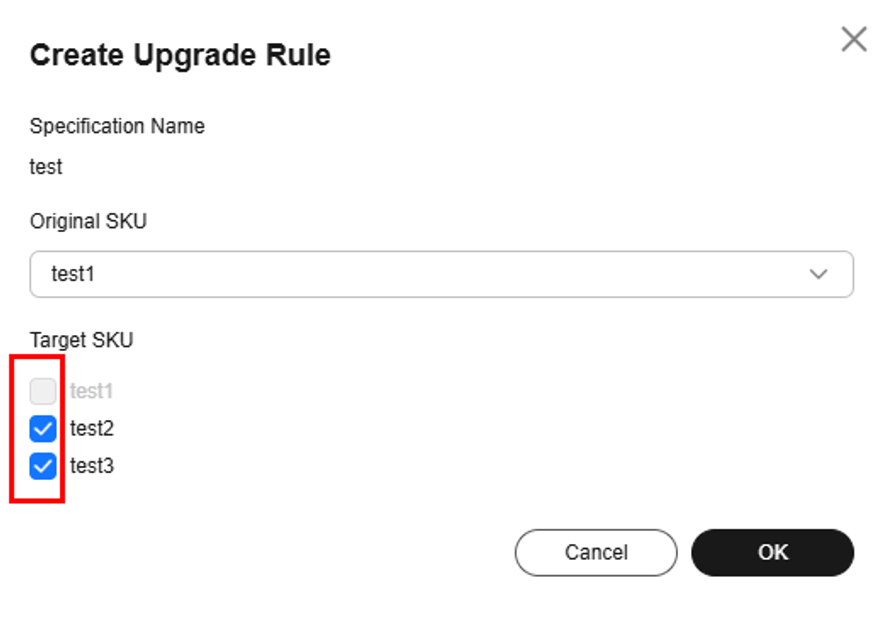Cancel the upgrade rule creation
893x620 pixels.
tap(596, 552)
